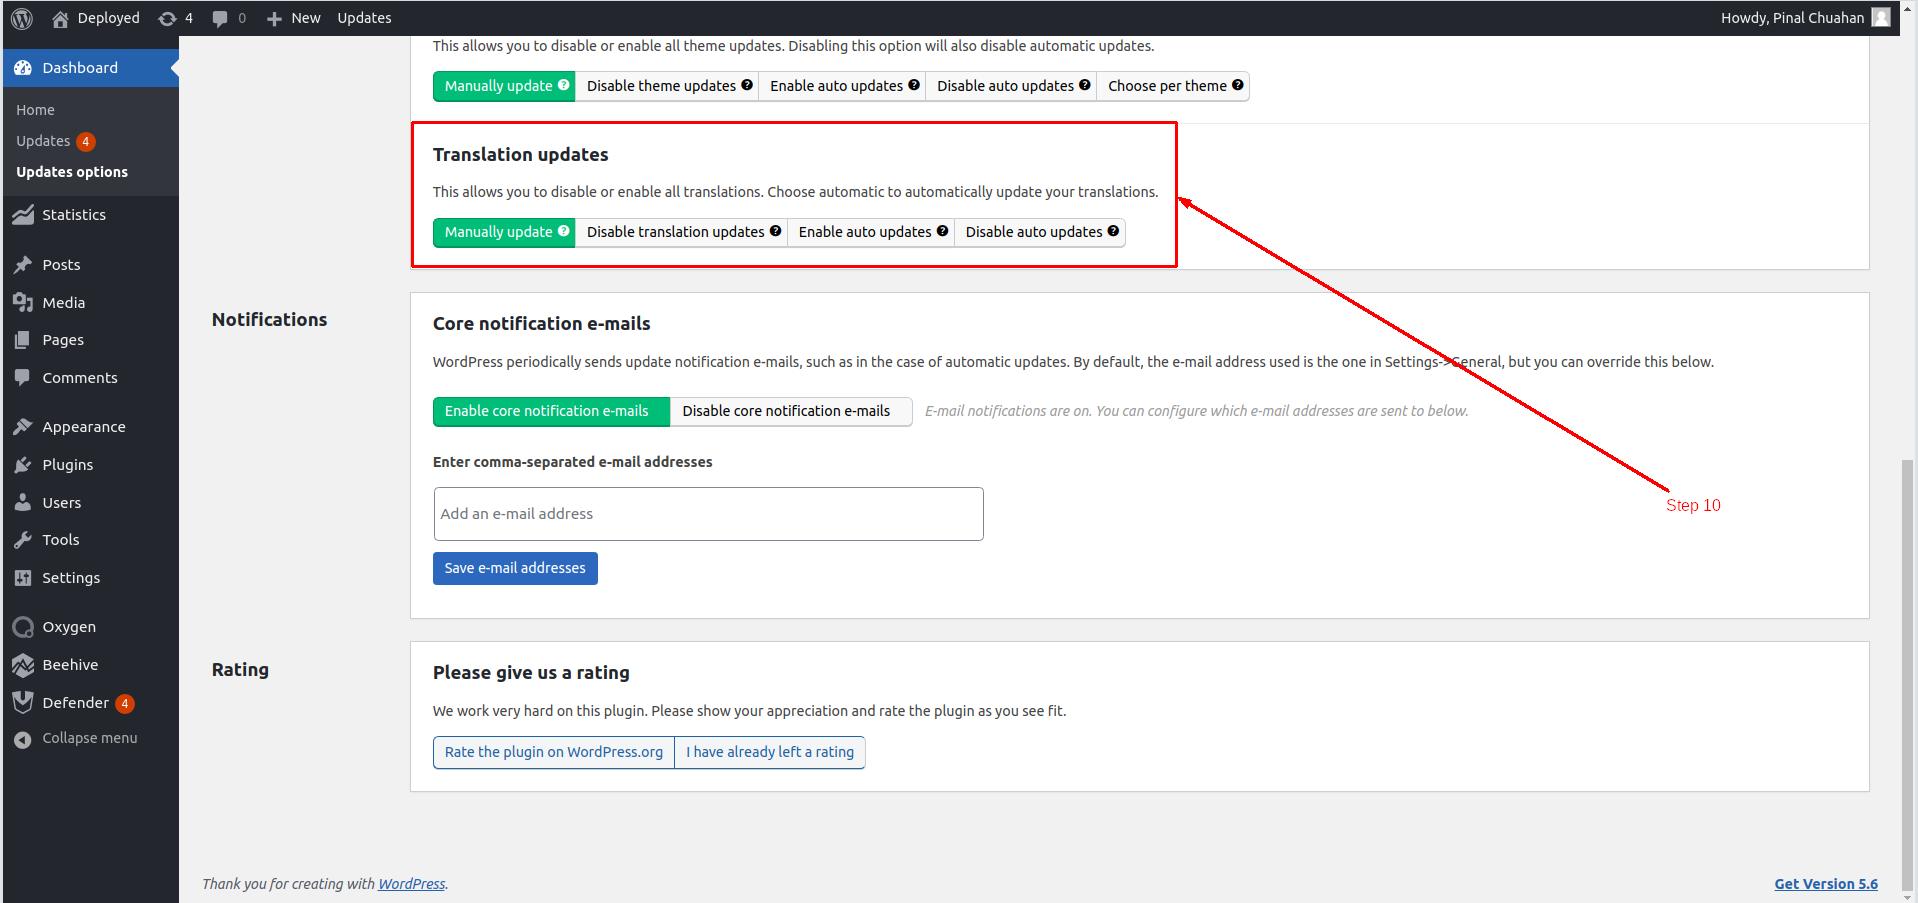This screenshot has width=1918, height=903.
Task: Select Disable auto updates for themes
Action: tap(1011, 86)
